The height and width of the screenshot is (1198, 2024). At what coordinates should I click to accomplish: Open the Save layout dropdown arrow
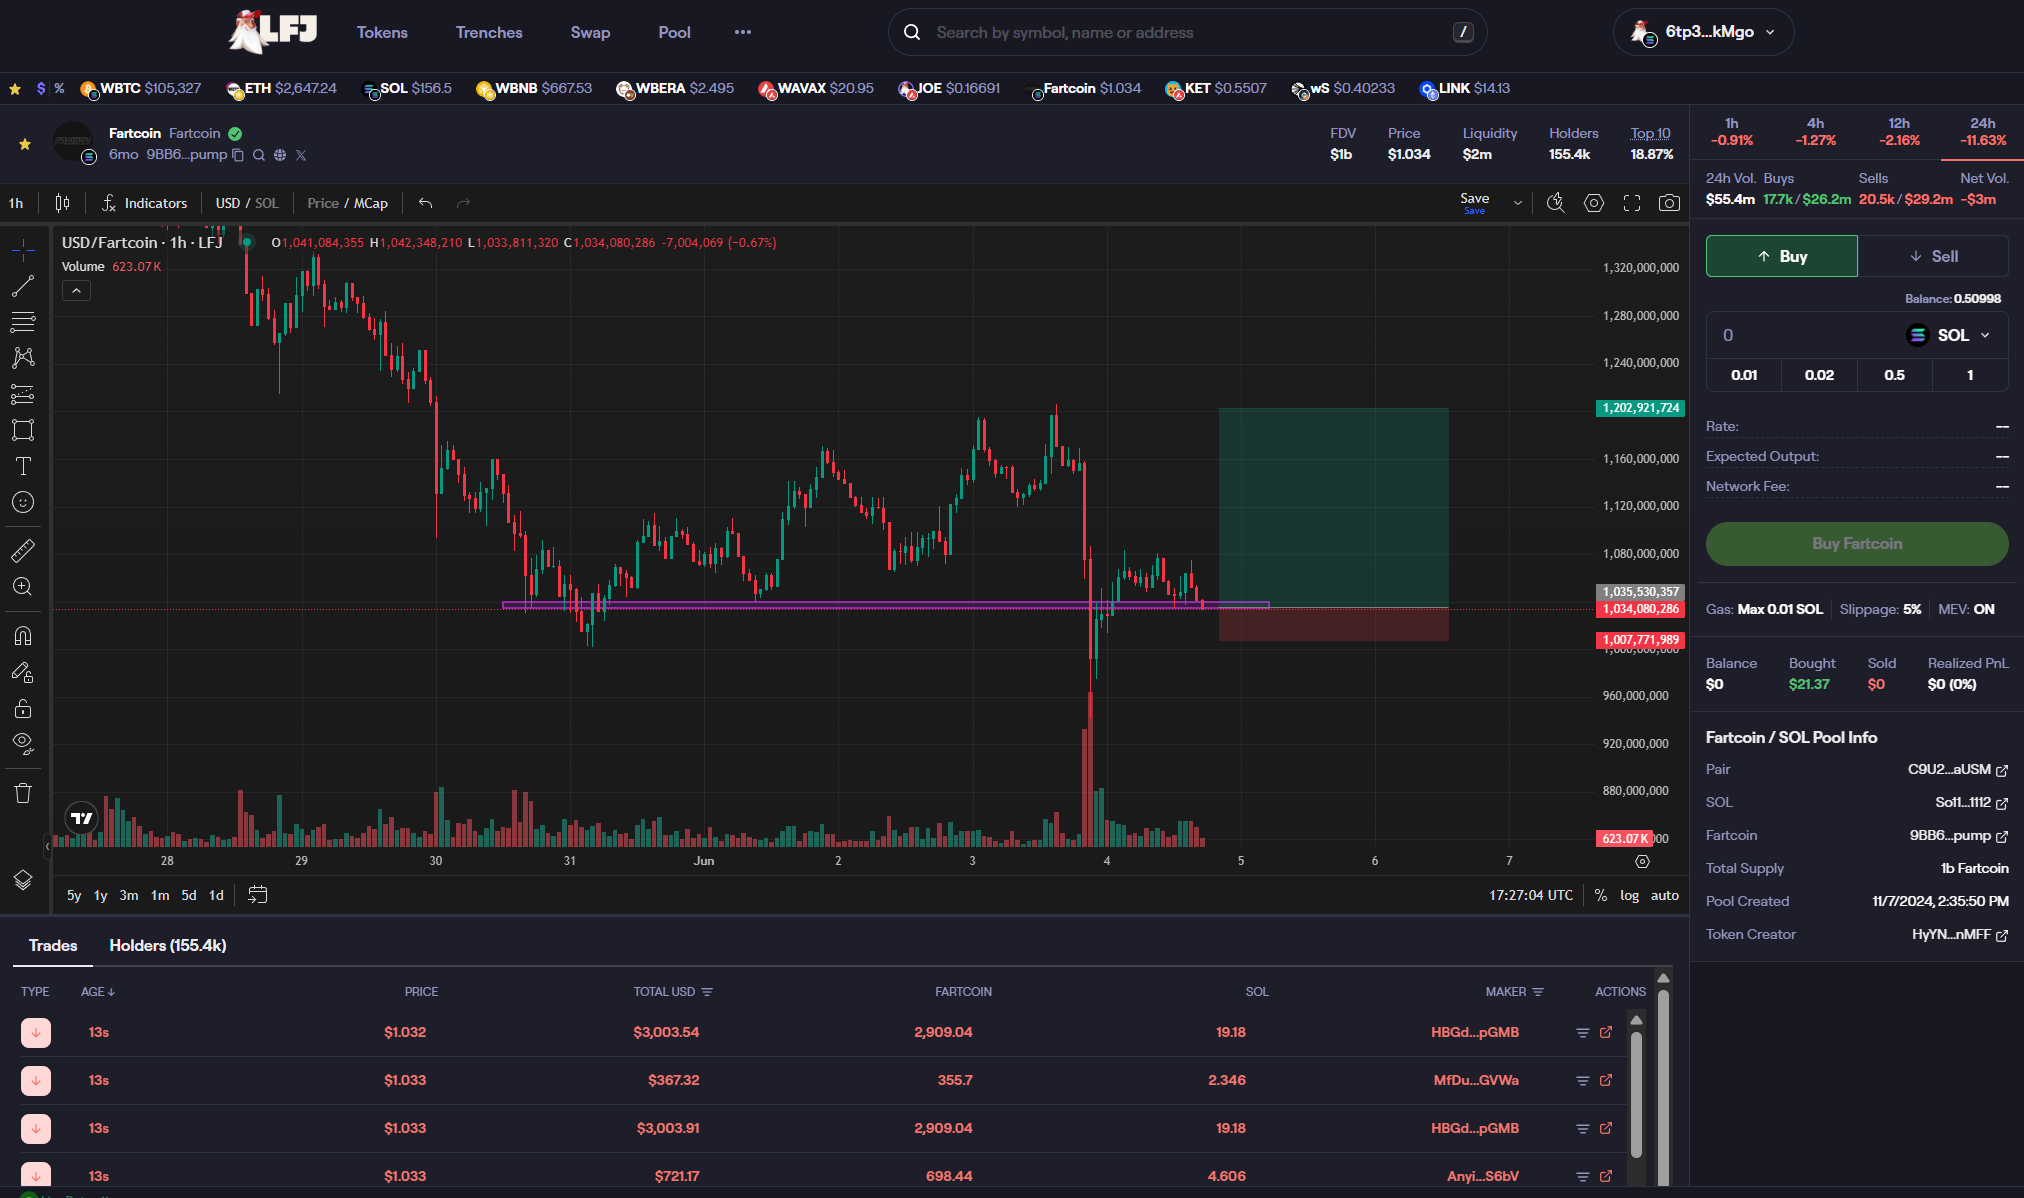pyautogui.click(x=1517, y=203)
